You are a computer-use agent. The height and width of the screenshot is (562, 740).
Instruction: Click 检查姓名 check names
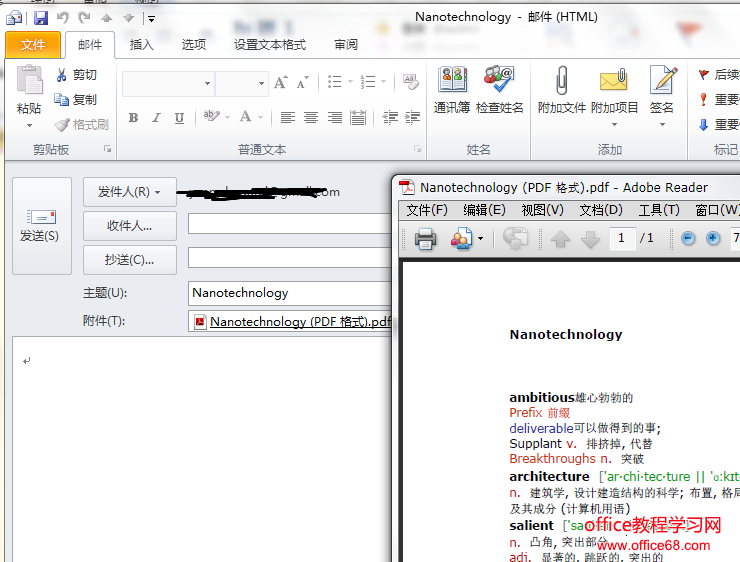tap(500, 90)
